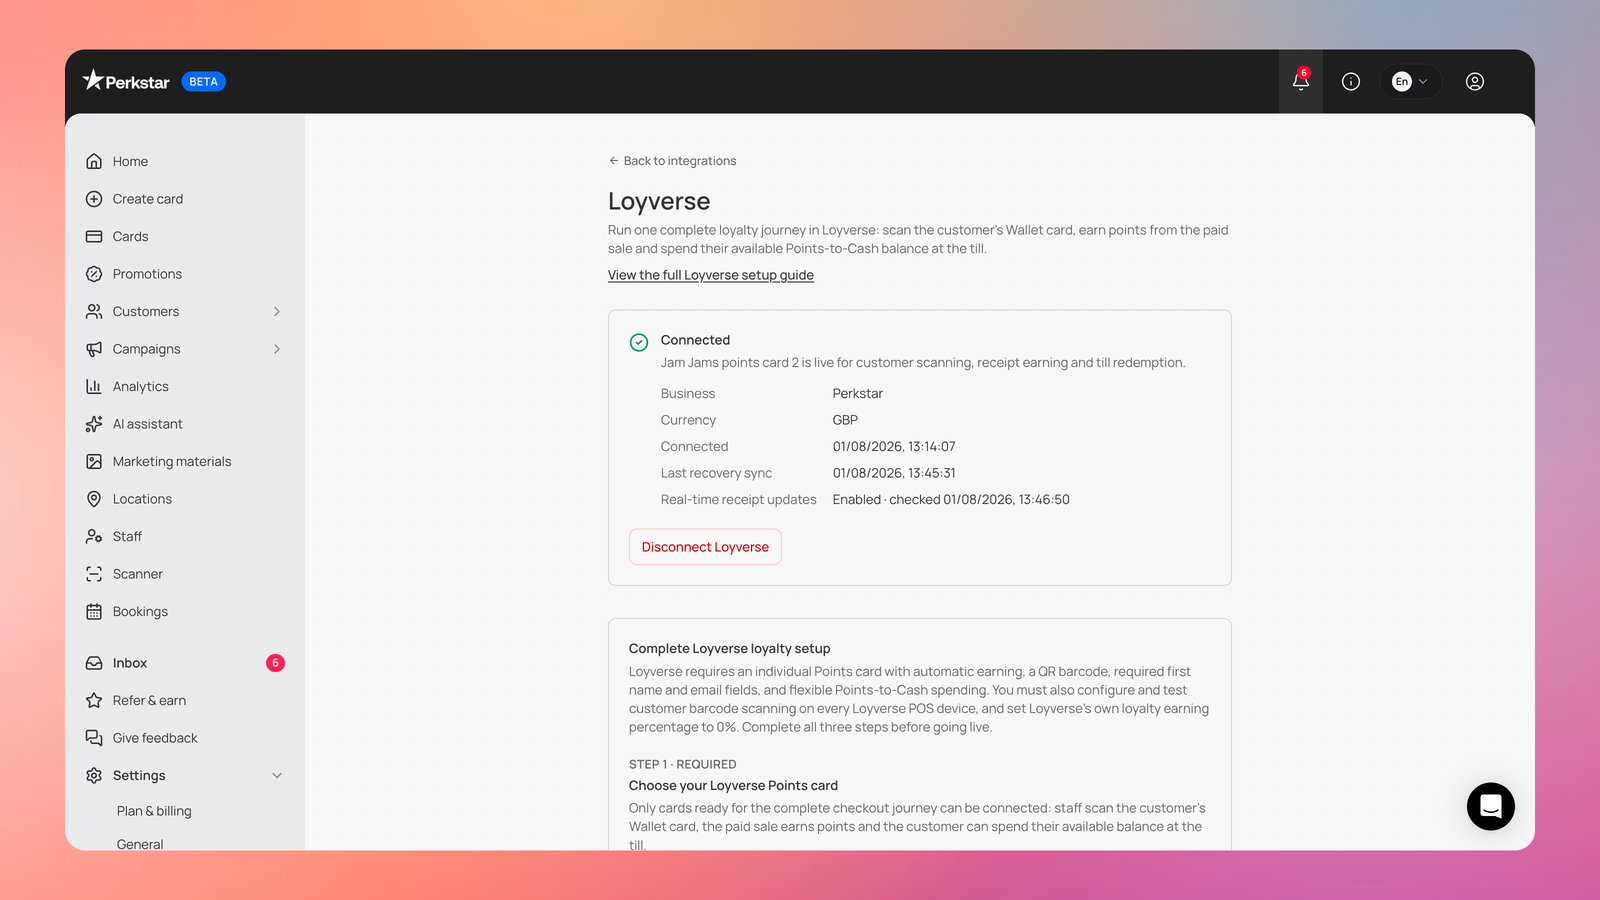Click the 'GBP' currency value
Image resolution: width=1600 pixels, height=900 pixels.
[x=845, y=420]
